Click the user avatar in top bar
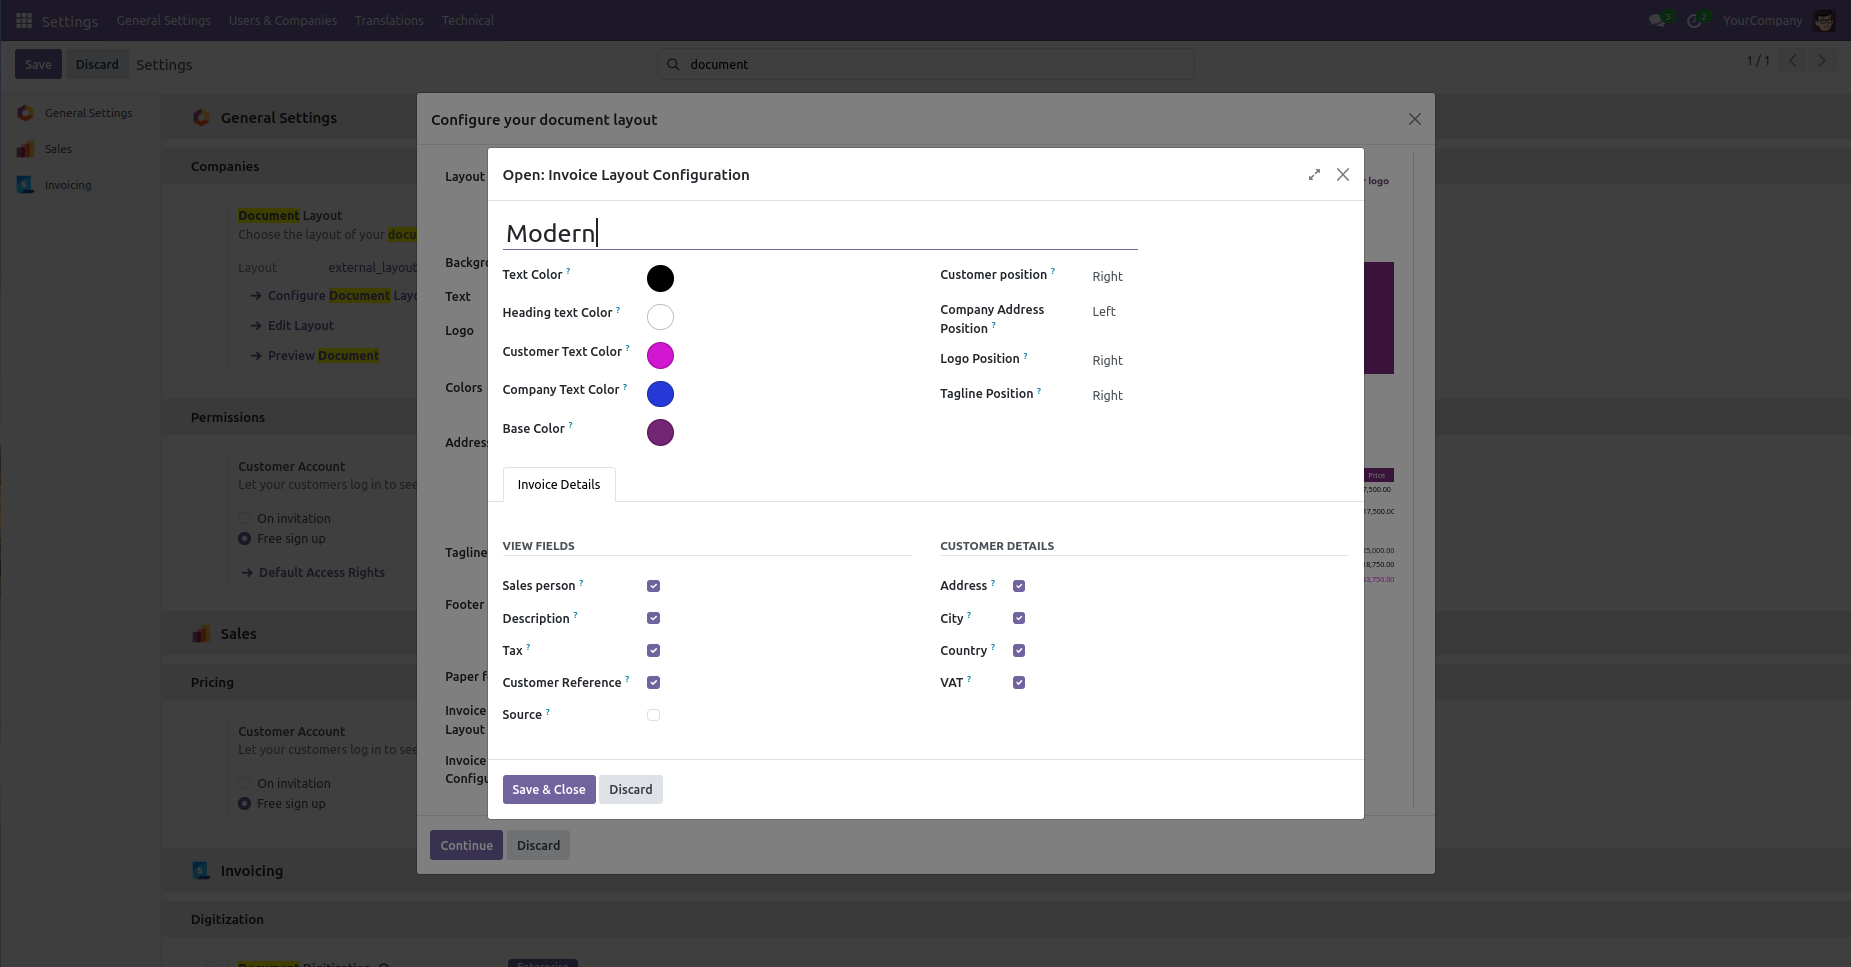The width and height of the screenshot is (1851, 967). point(1824,21)
